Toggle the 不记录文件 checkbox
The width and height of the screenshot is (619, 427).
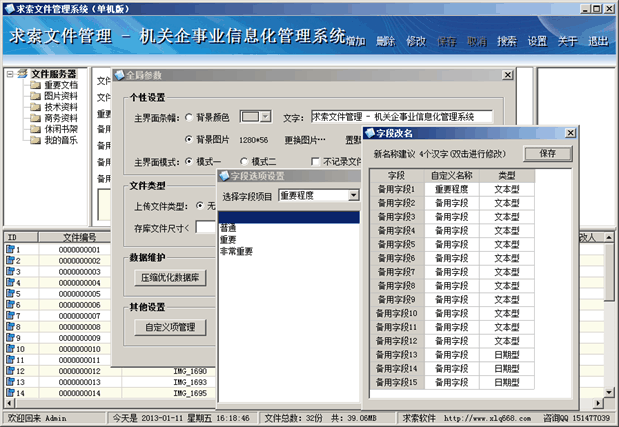point(315,161)
